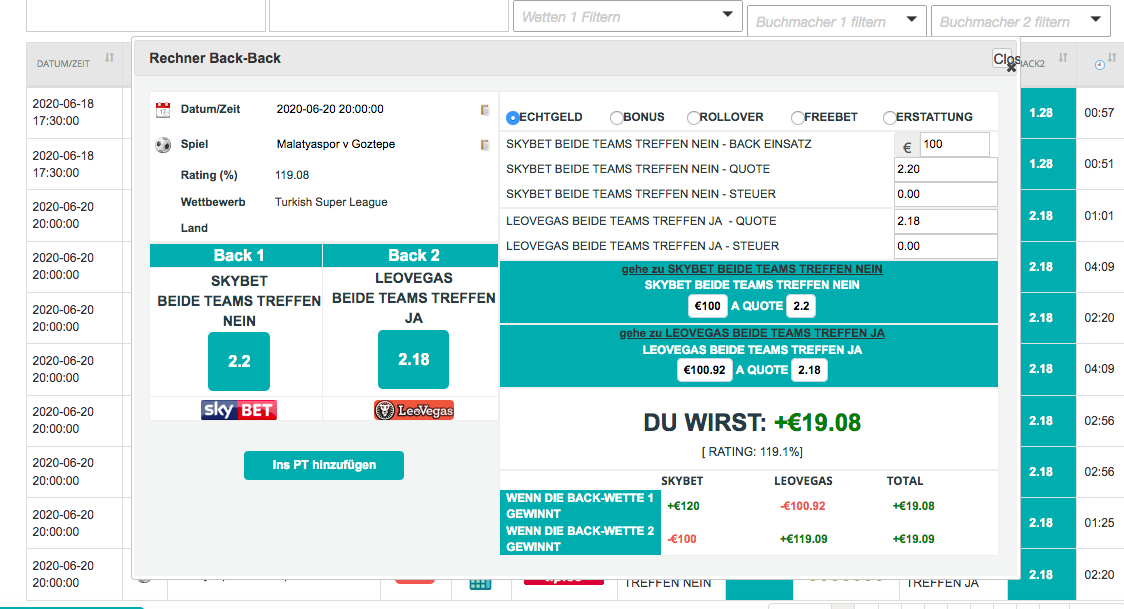The image size is (1124, 609).
Task: Click the €100 stake box for Skybet
Action: point(708,306)
